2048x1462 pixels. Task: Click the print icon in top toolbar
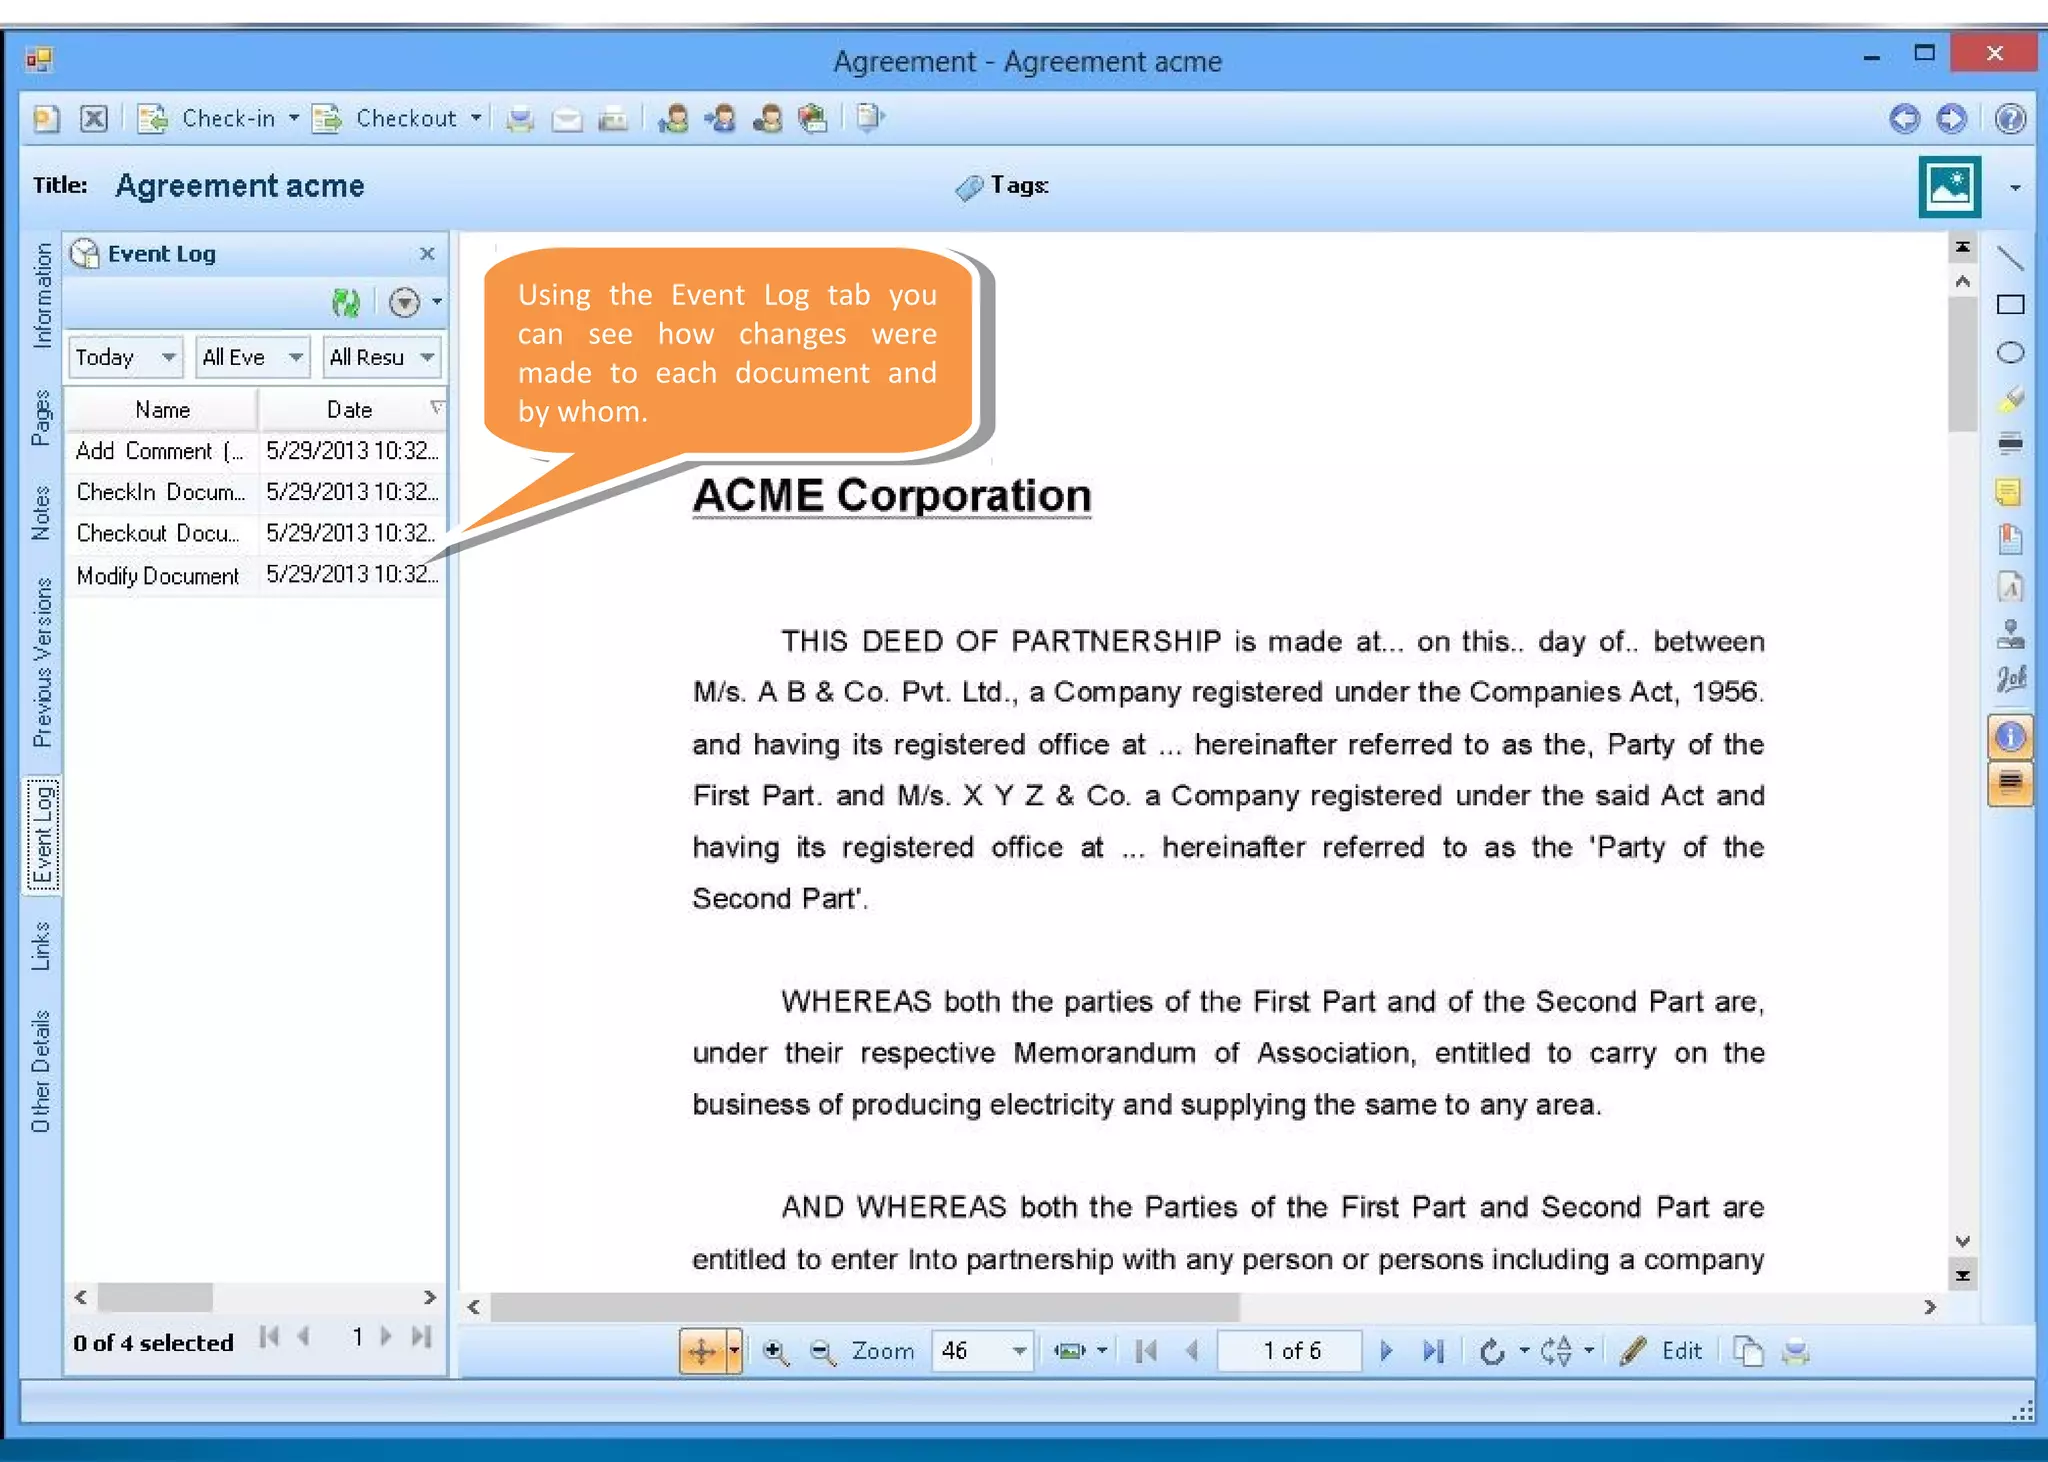click(520, 119)
